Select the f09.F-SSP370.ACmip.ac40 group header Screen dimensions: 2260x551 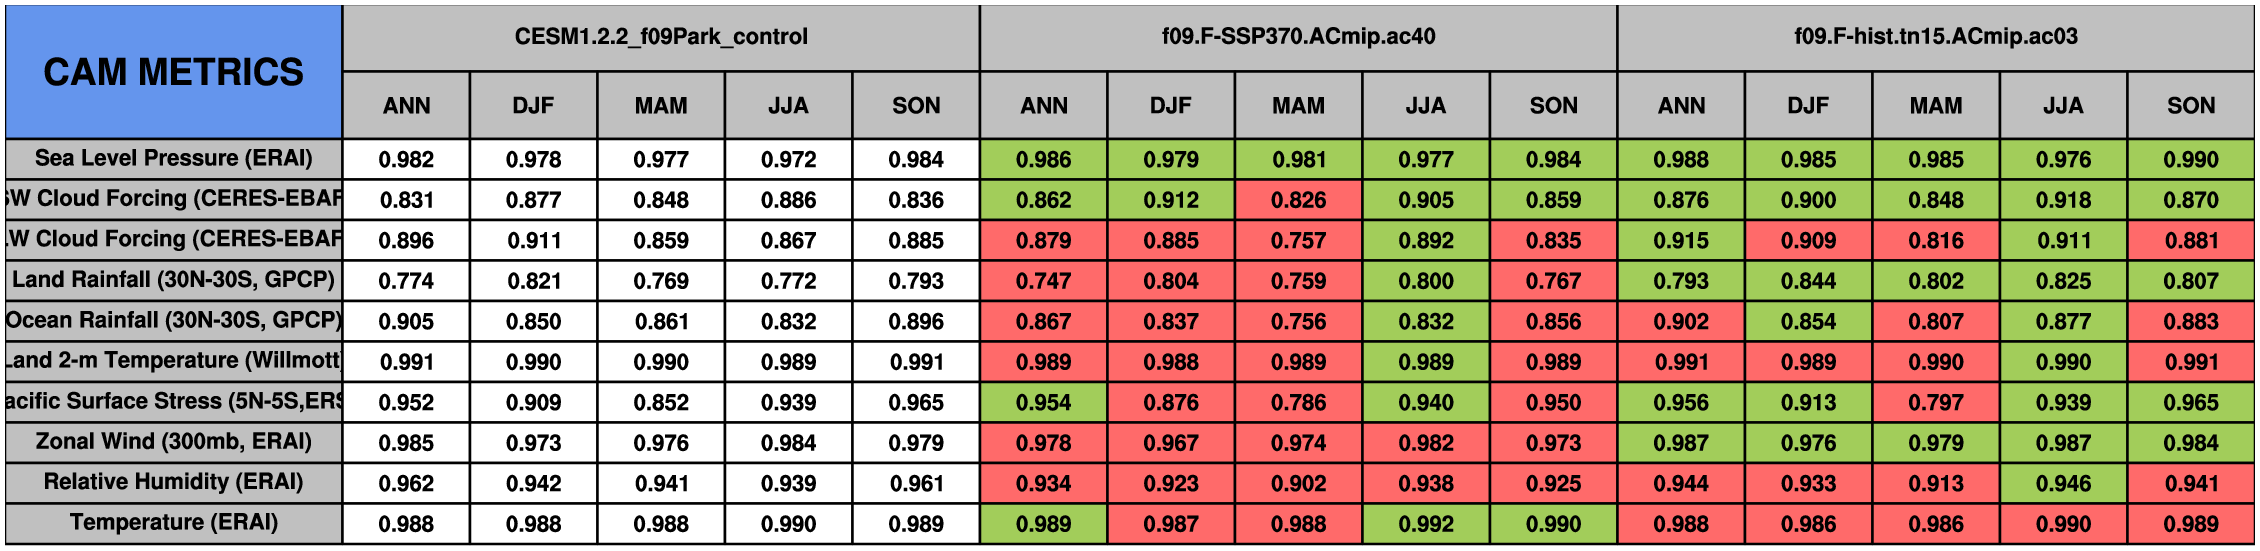pyautogui.click(x=1298, y=37)
